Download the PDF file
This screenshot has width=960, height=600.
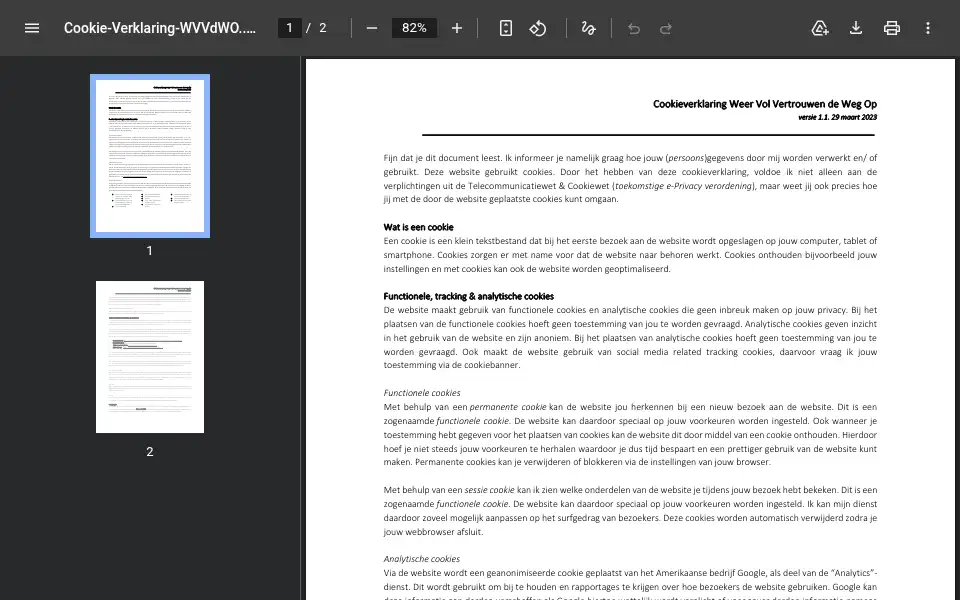click(856, 28)
